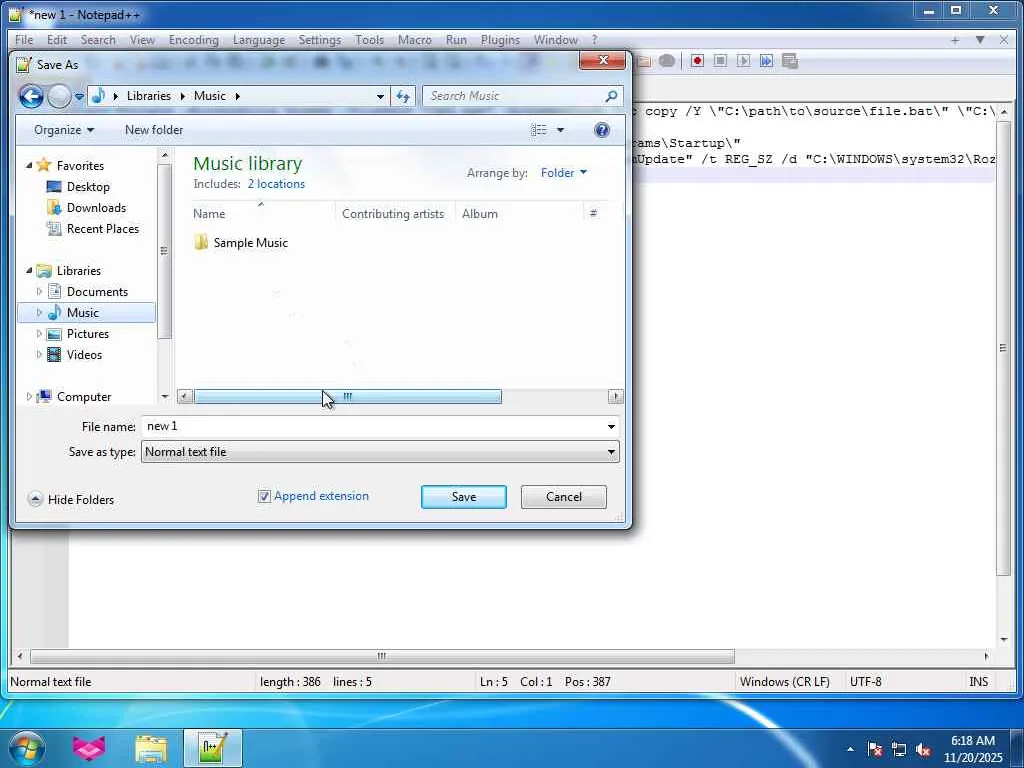Click the refresh location button
The height and width of the screenshot is (768, 1024).
click(x=403, y=96)
